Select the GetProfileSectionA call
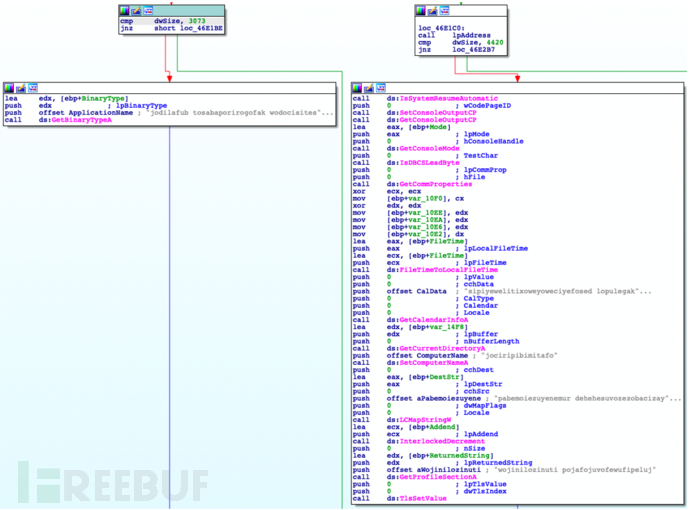 coord(438,477)
